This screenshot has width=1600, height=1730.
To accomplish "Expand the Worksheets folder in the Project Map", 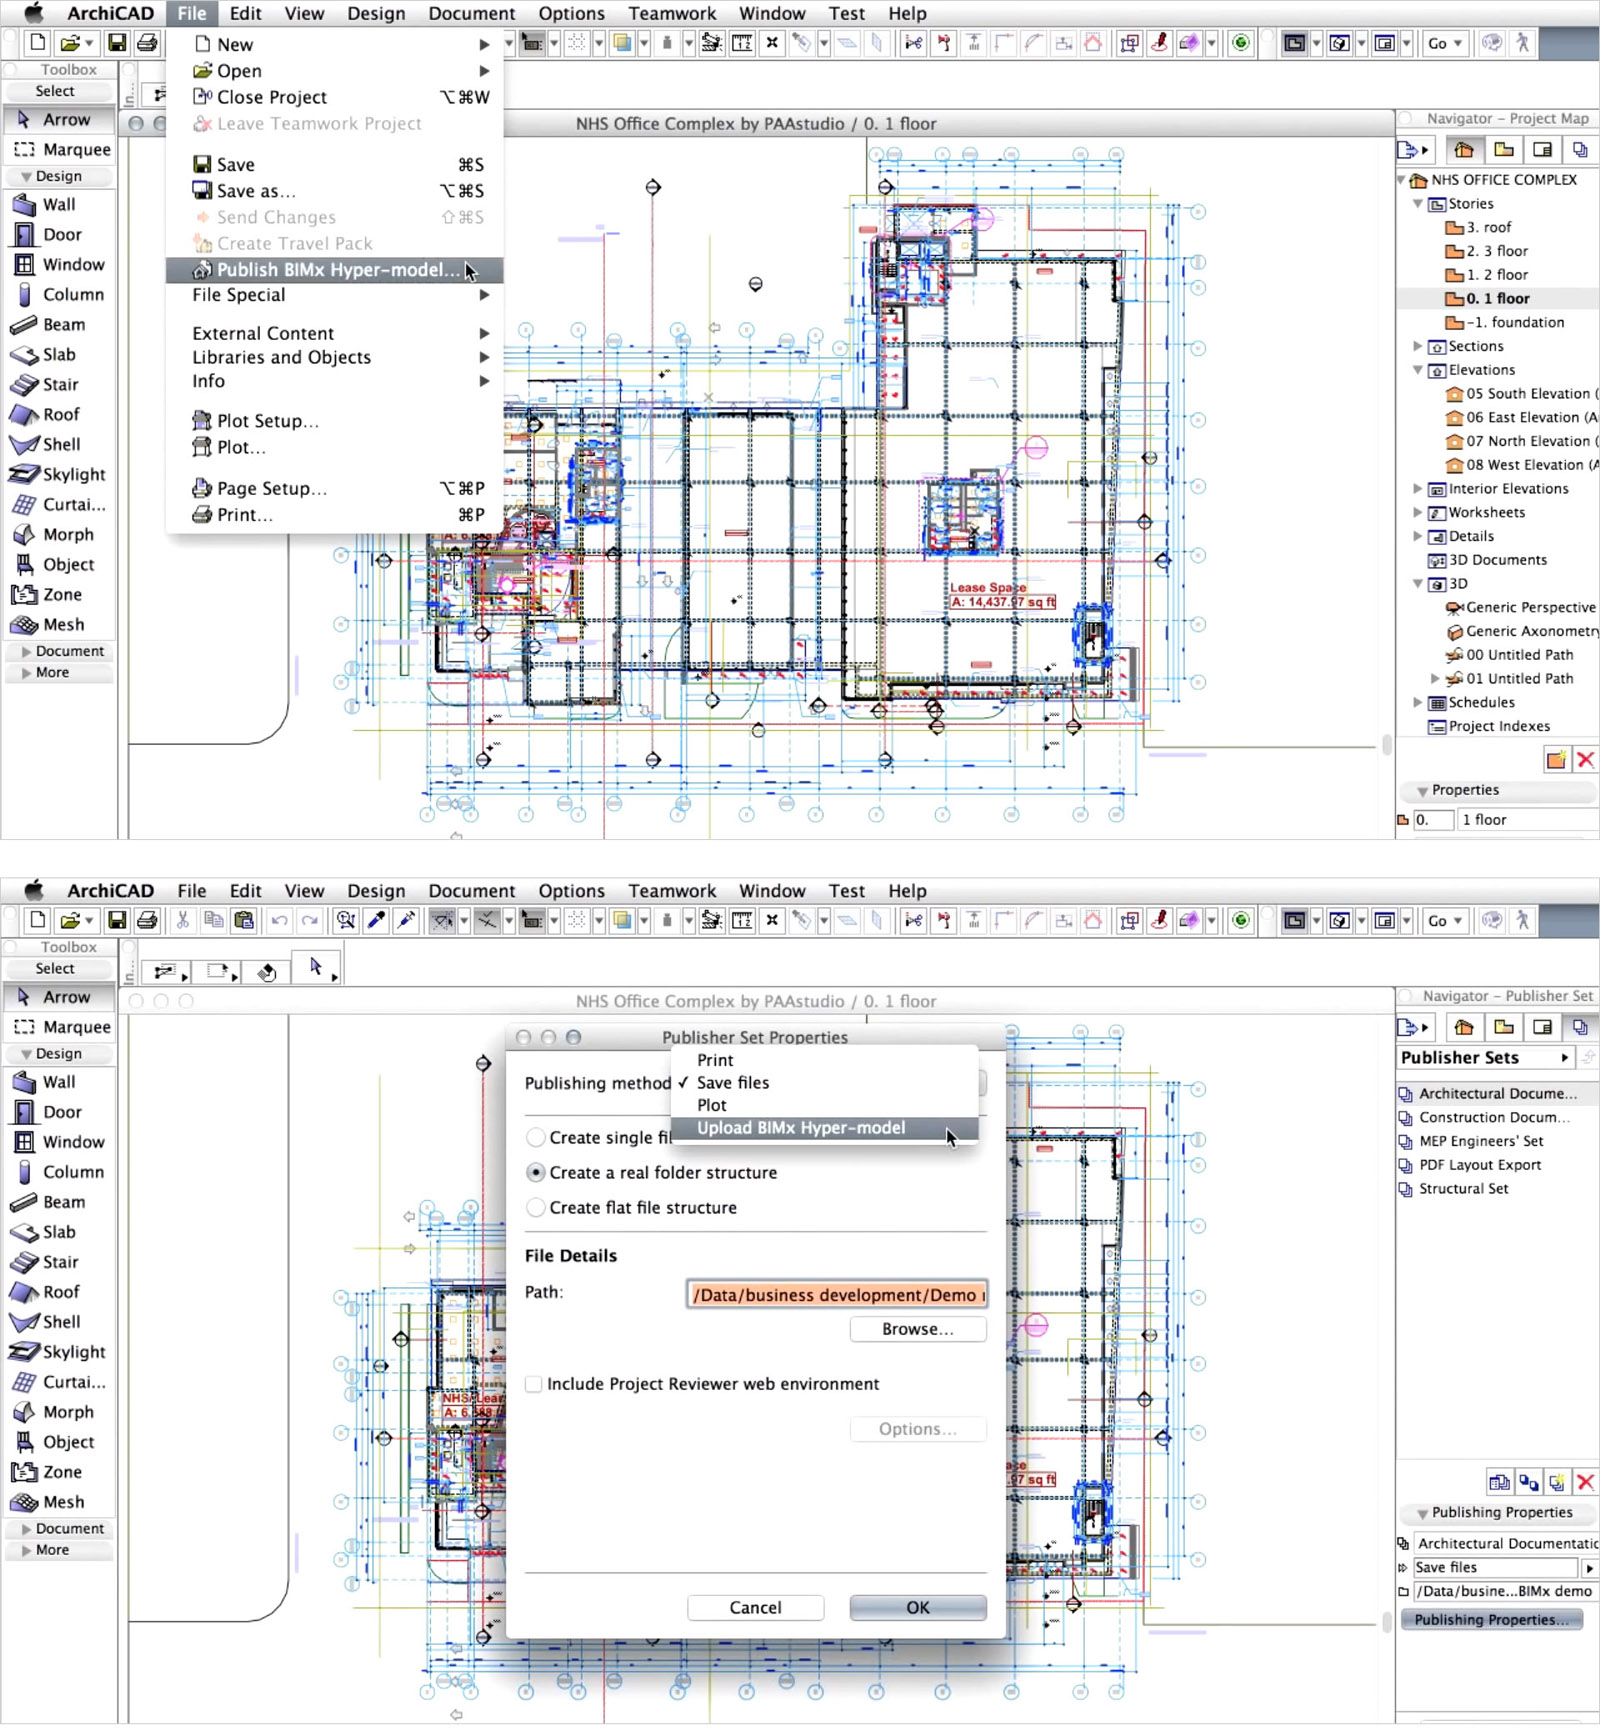I will [x=1417, y=512].
